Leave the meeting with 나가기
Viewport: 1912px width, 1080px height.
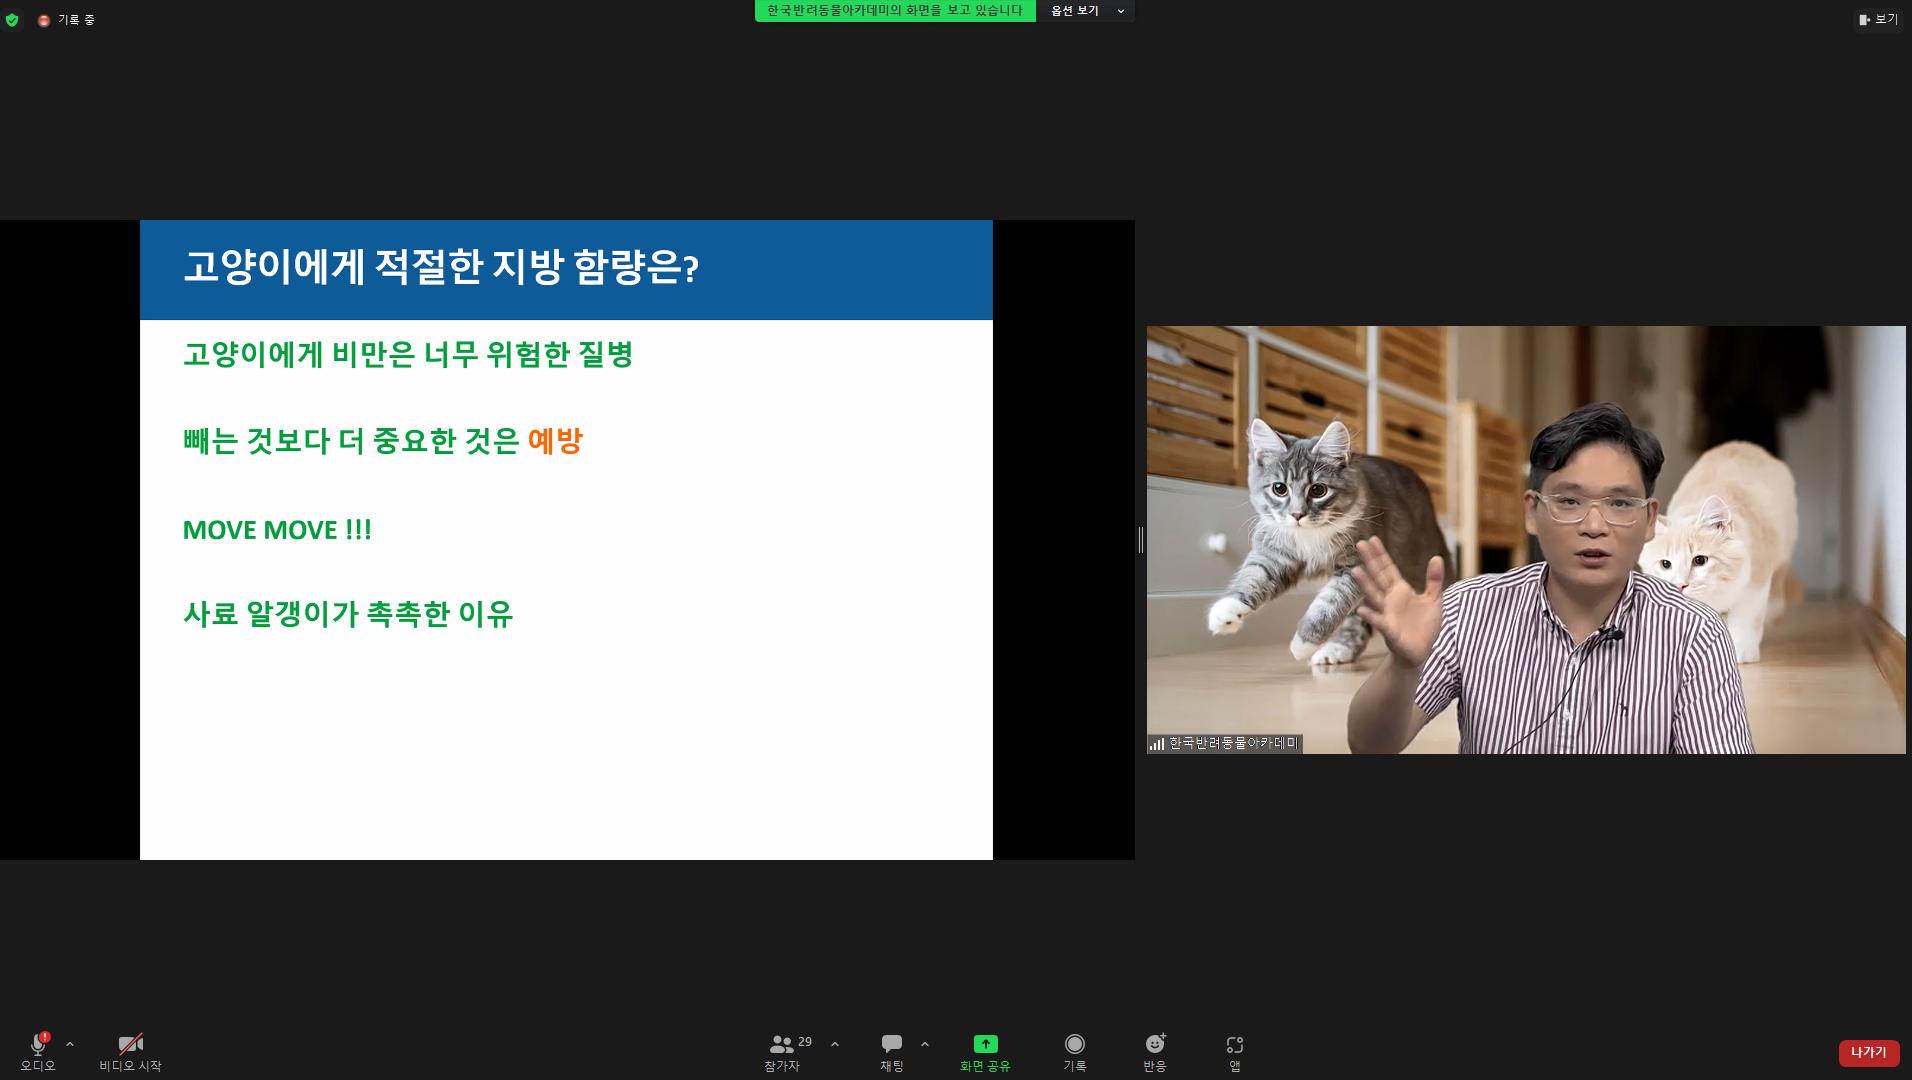point(1868,1052)
